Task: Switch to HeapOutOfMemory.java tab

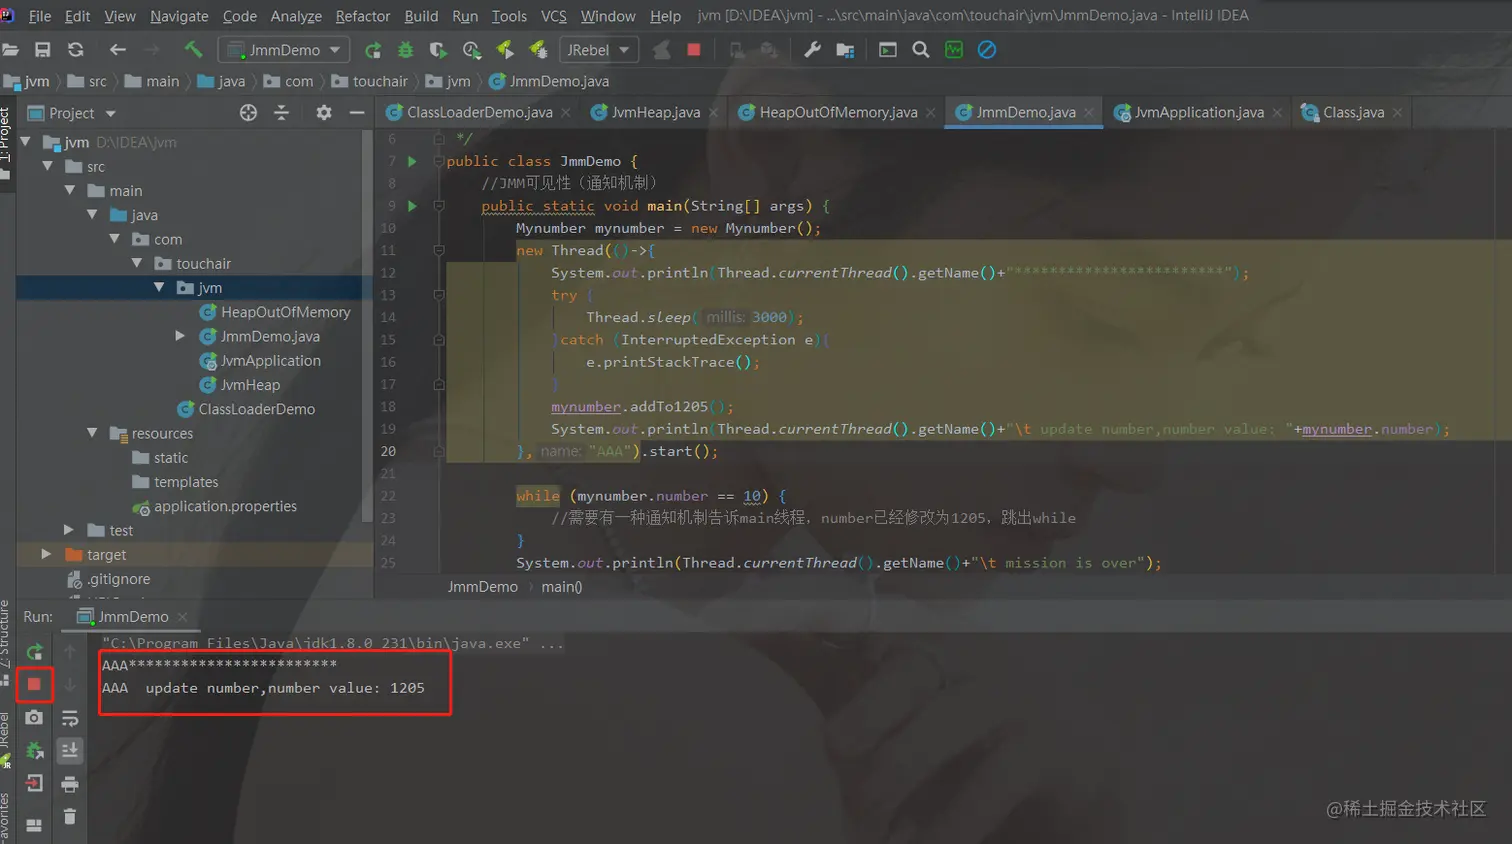Action: (x=837, y=112)
